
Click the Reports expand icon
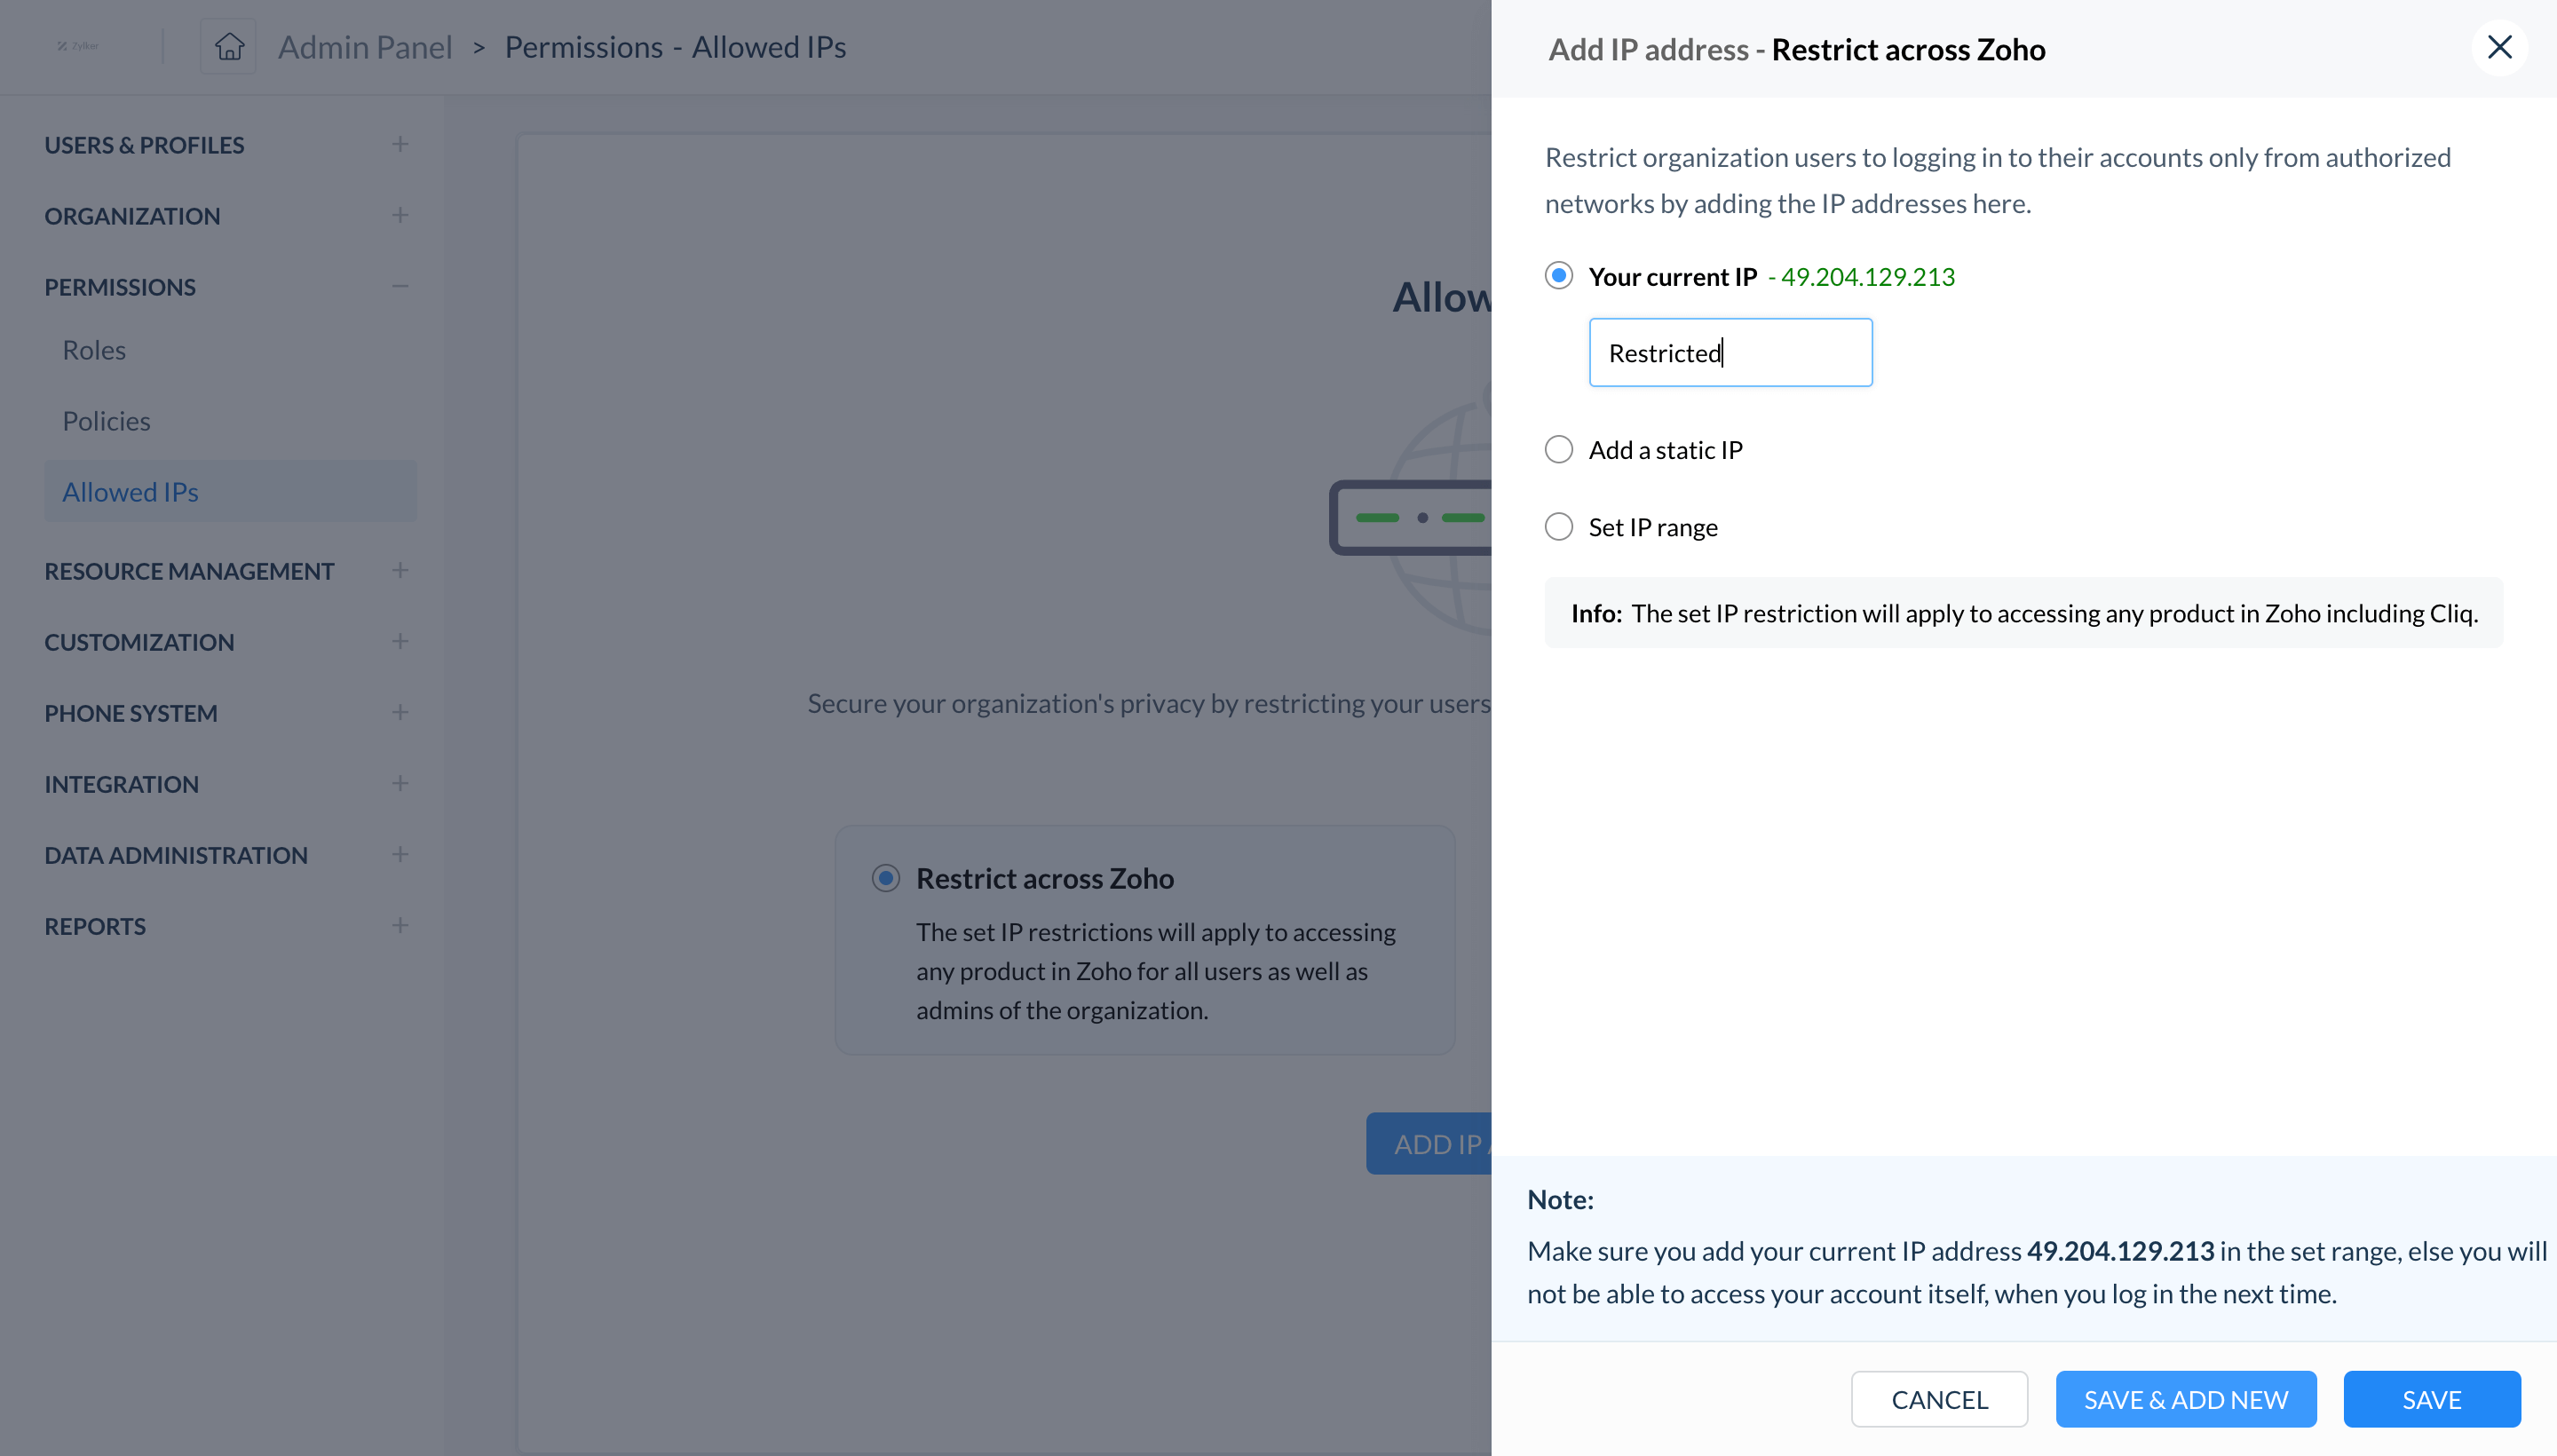pos(400,926)
